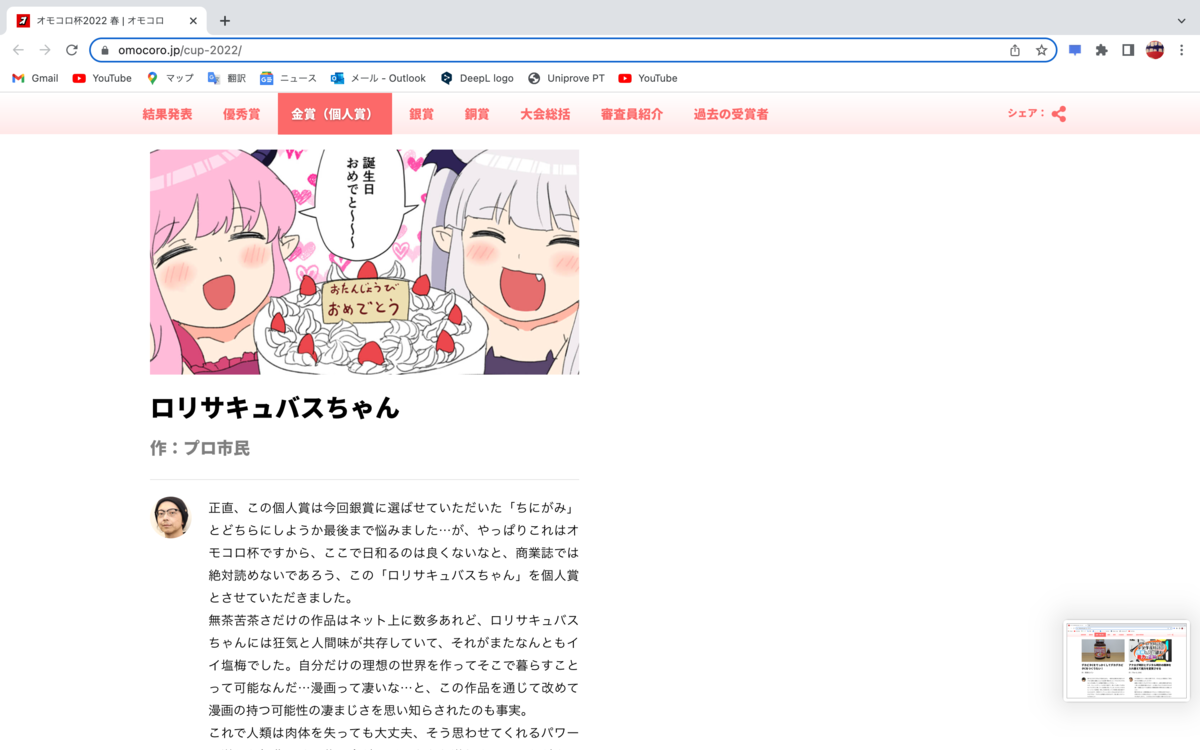Go to the 過去の受賞者 section
Image resolution: width=1200 pixels, height=750 pixels.
coord(731,114)
